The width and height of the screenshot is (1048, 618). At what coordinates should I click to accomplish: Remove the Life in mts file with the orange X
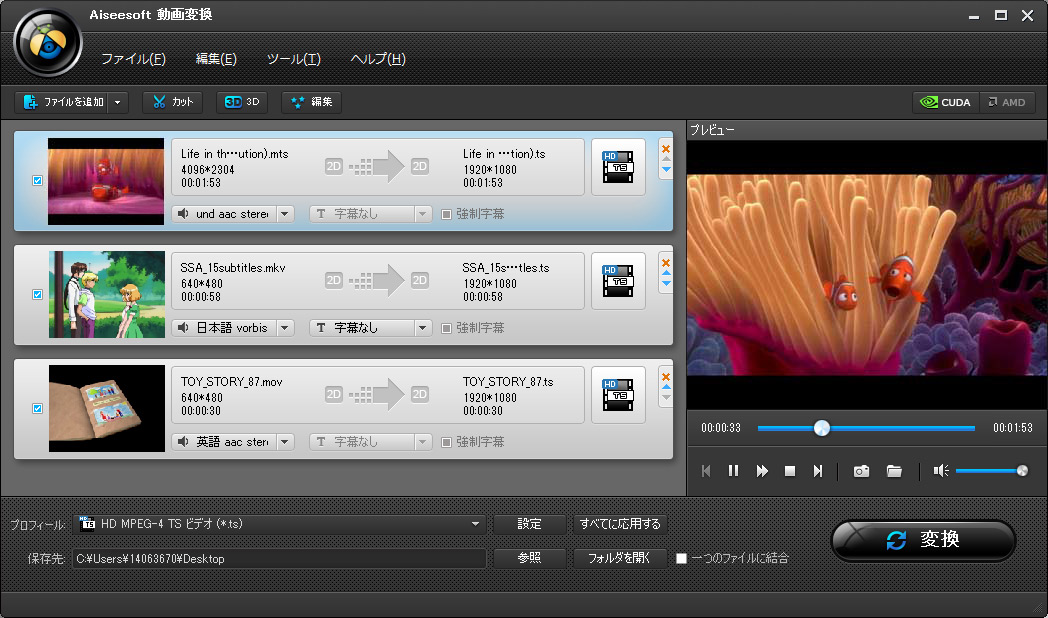666,148
